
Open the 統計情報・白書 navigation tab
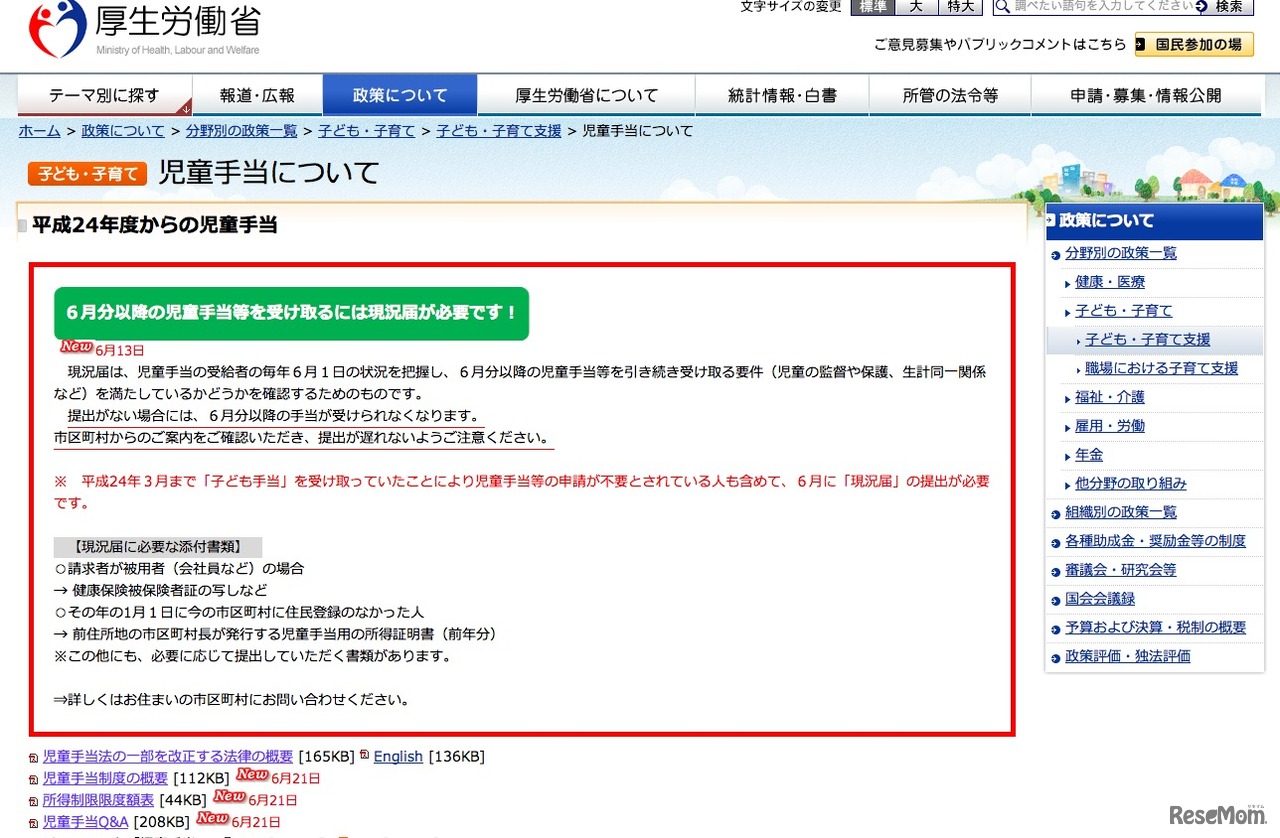[783, 96]
